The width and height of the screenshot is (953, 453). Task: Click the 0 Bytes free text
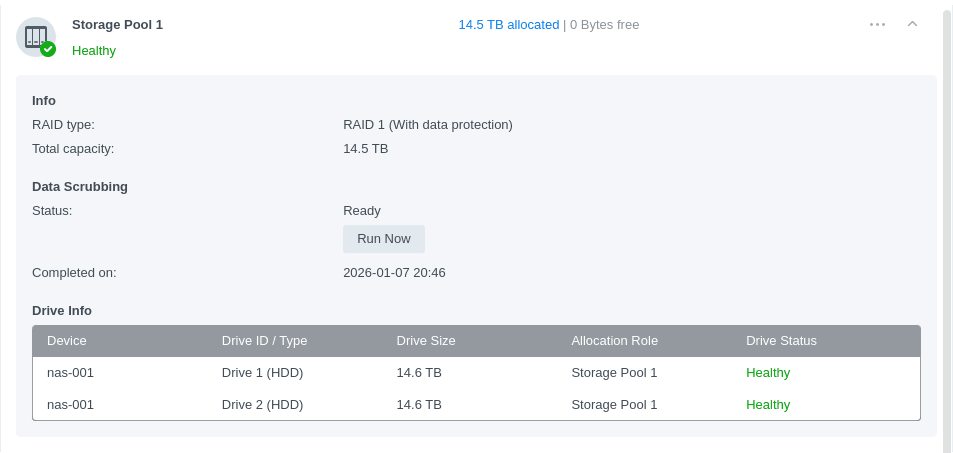tap(604, 25)
